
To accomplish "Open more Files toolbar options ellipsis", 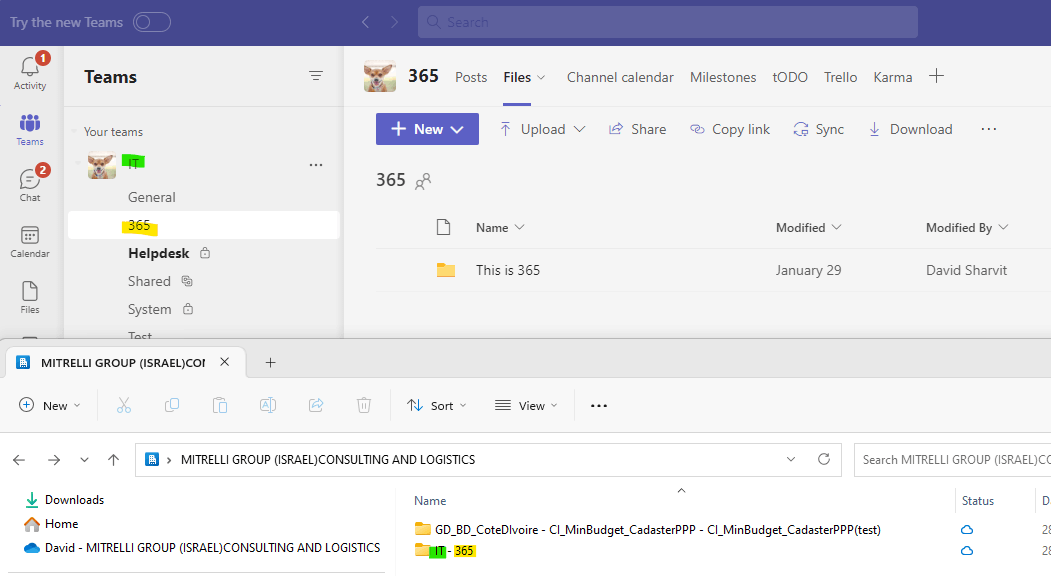I will [989, 129].
